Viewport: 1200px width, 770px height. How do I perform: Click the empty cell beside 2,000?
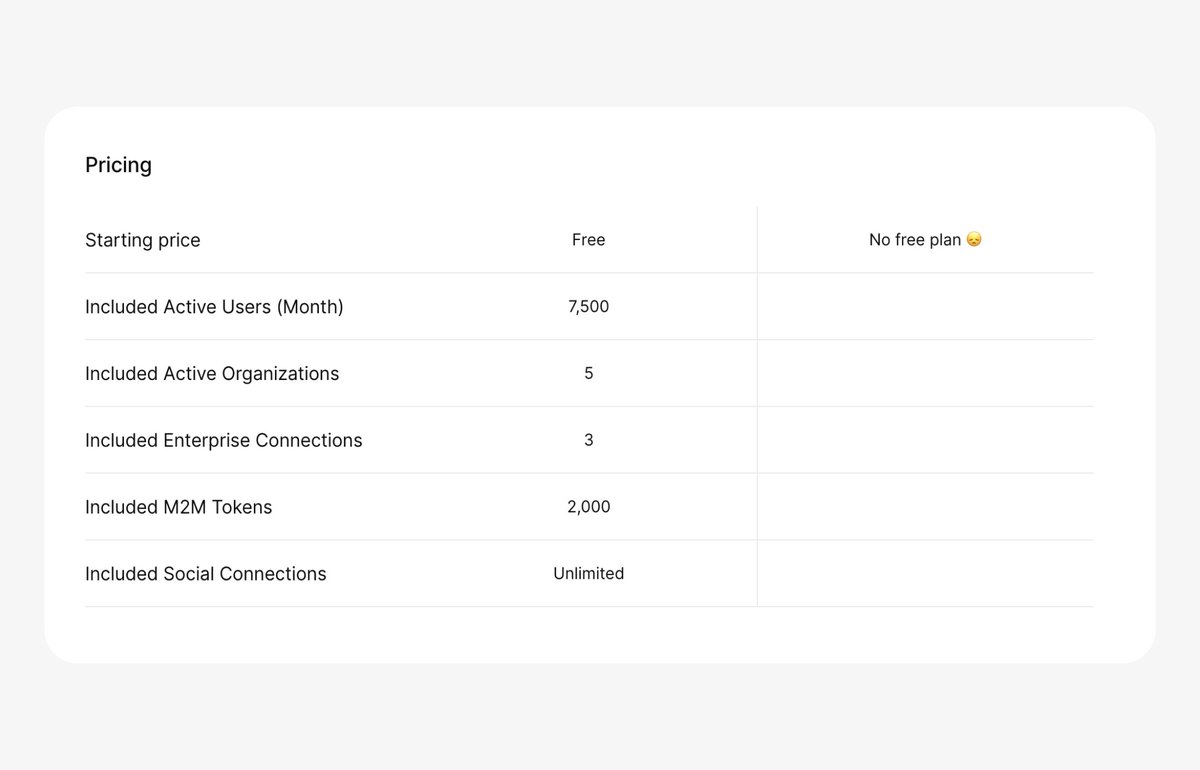pos(925,507)
